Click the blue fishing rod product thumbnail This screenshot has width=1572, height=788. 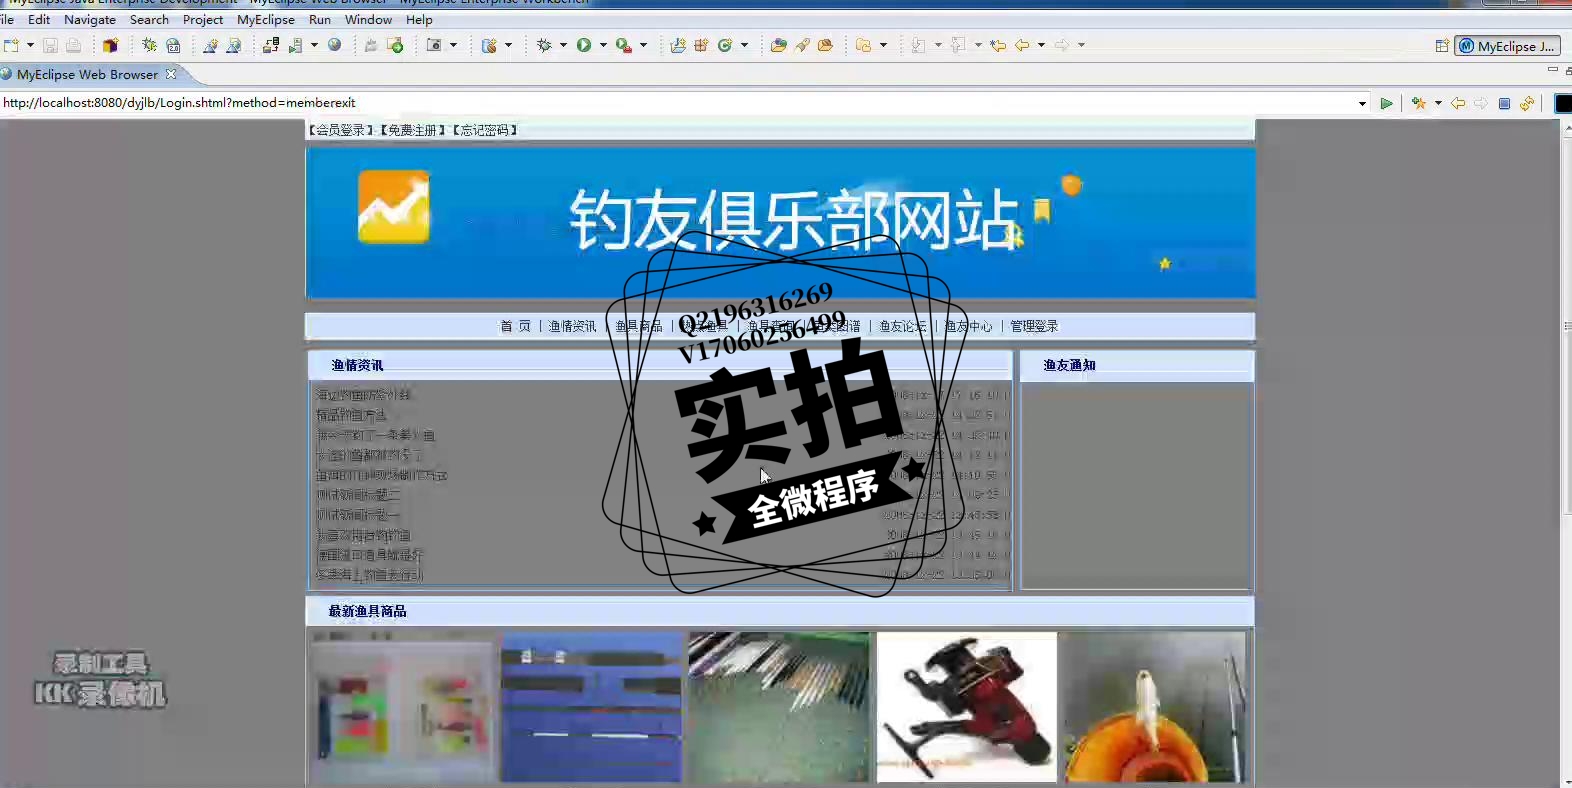[592, 706]
